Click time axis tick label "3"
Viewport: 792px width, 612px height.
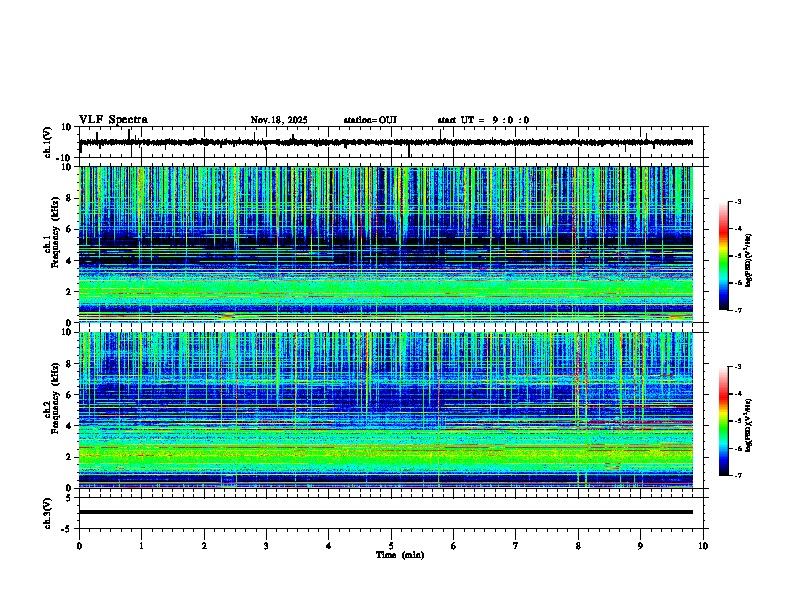pyautogui.click(x=266, y=546)
